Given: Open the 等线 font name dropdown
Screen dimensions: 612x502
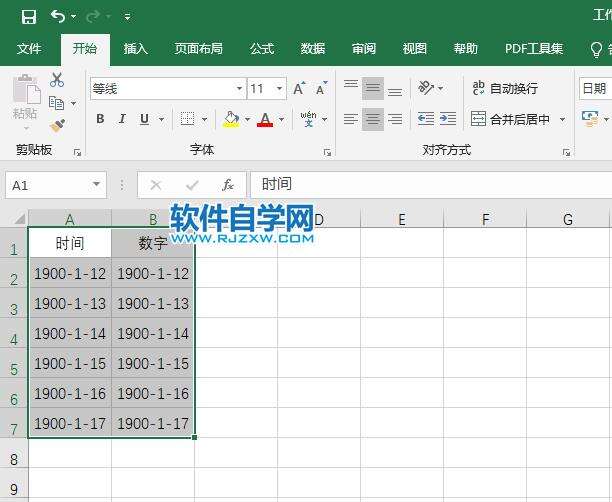Looking at the screenshot, I should coord(240,89).
